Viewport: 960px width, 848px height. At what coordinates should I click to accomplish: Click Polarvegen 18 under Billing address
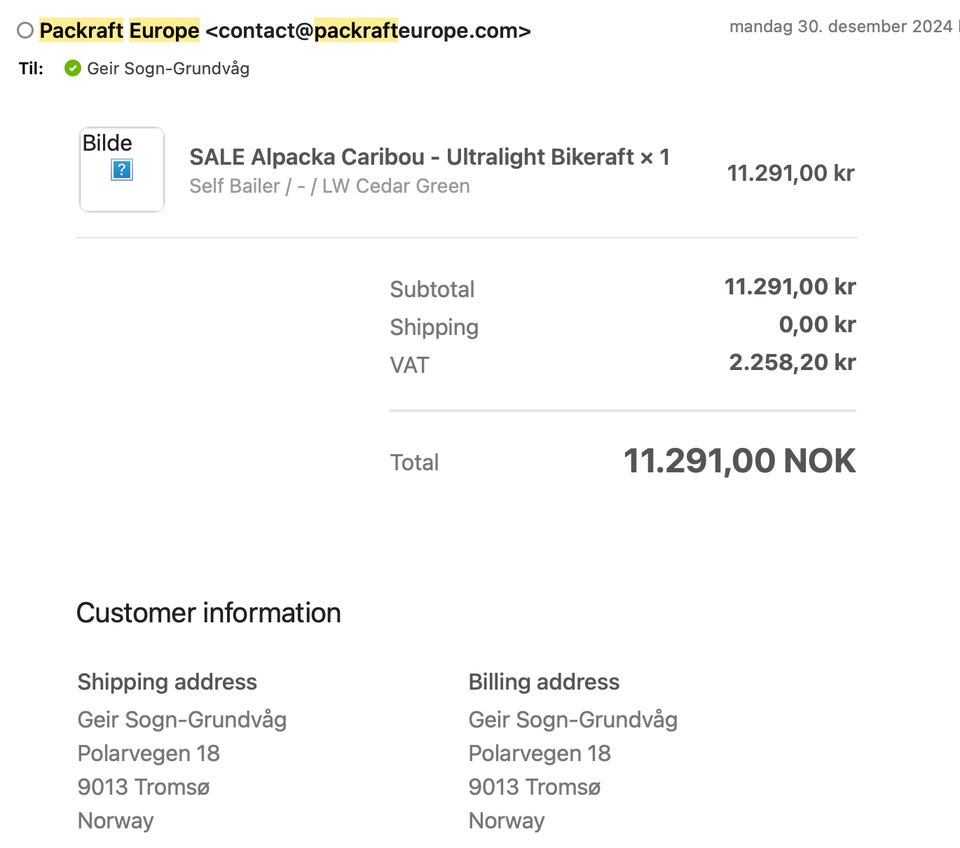539,753
